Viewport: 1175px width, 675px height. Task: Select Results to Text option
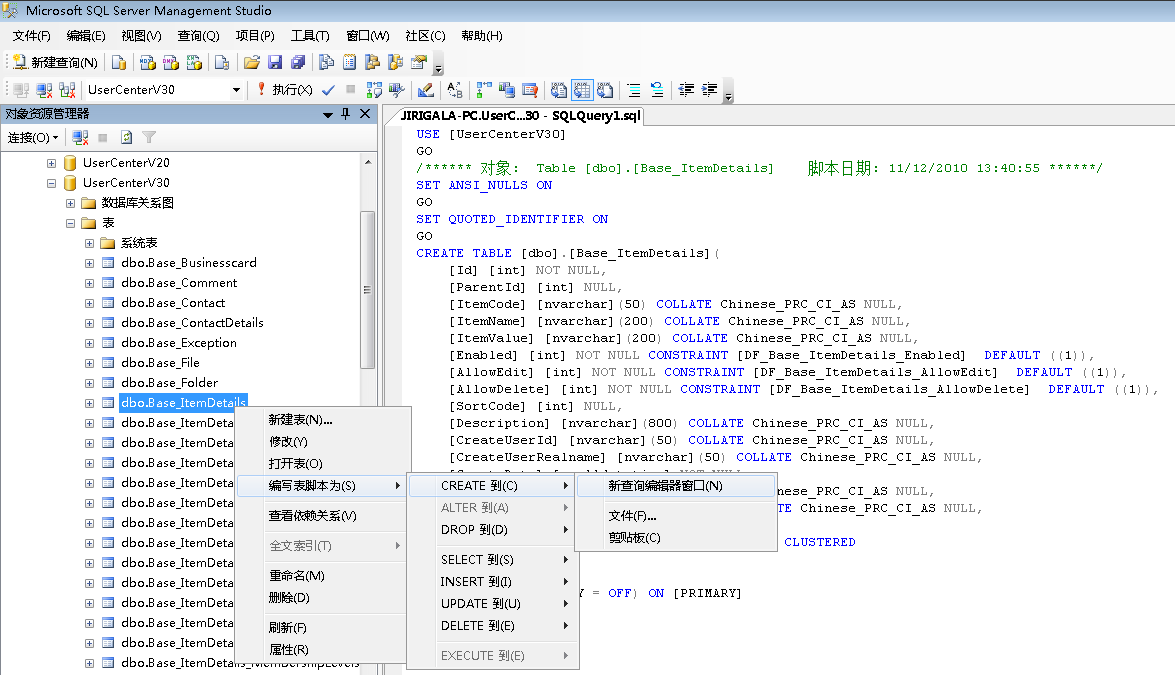[559, 90]
